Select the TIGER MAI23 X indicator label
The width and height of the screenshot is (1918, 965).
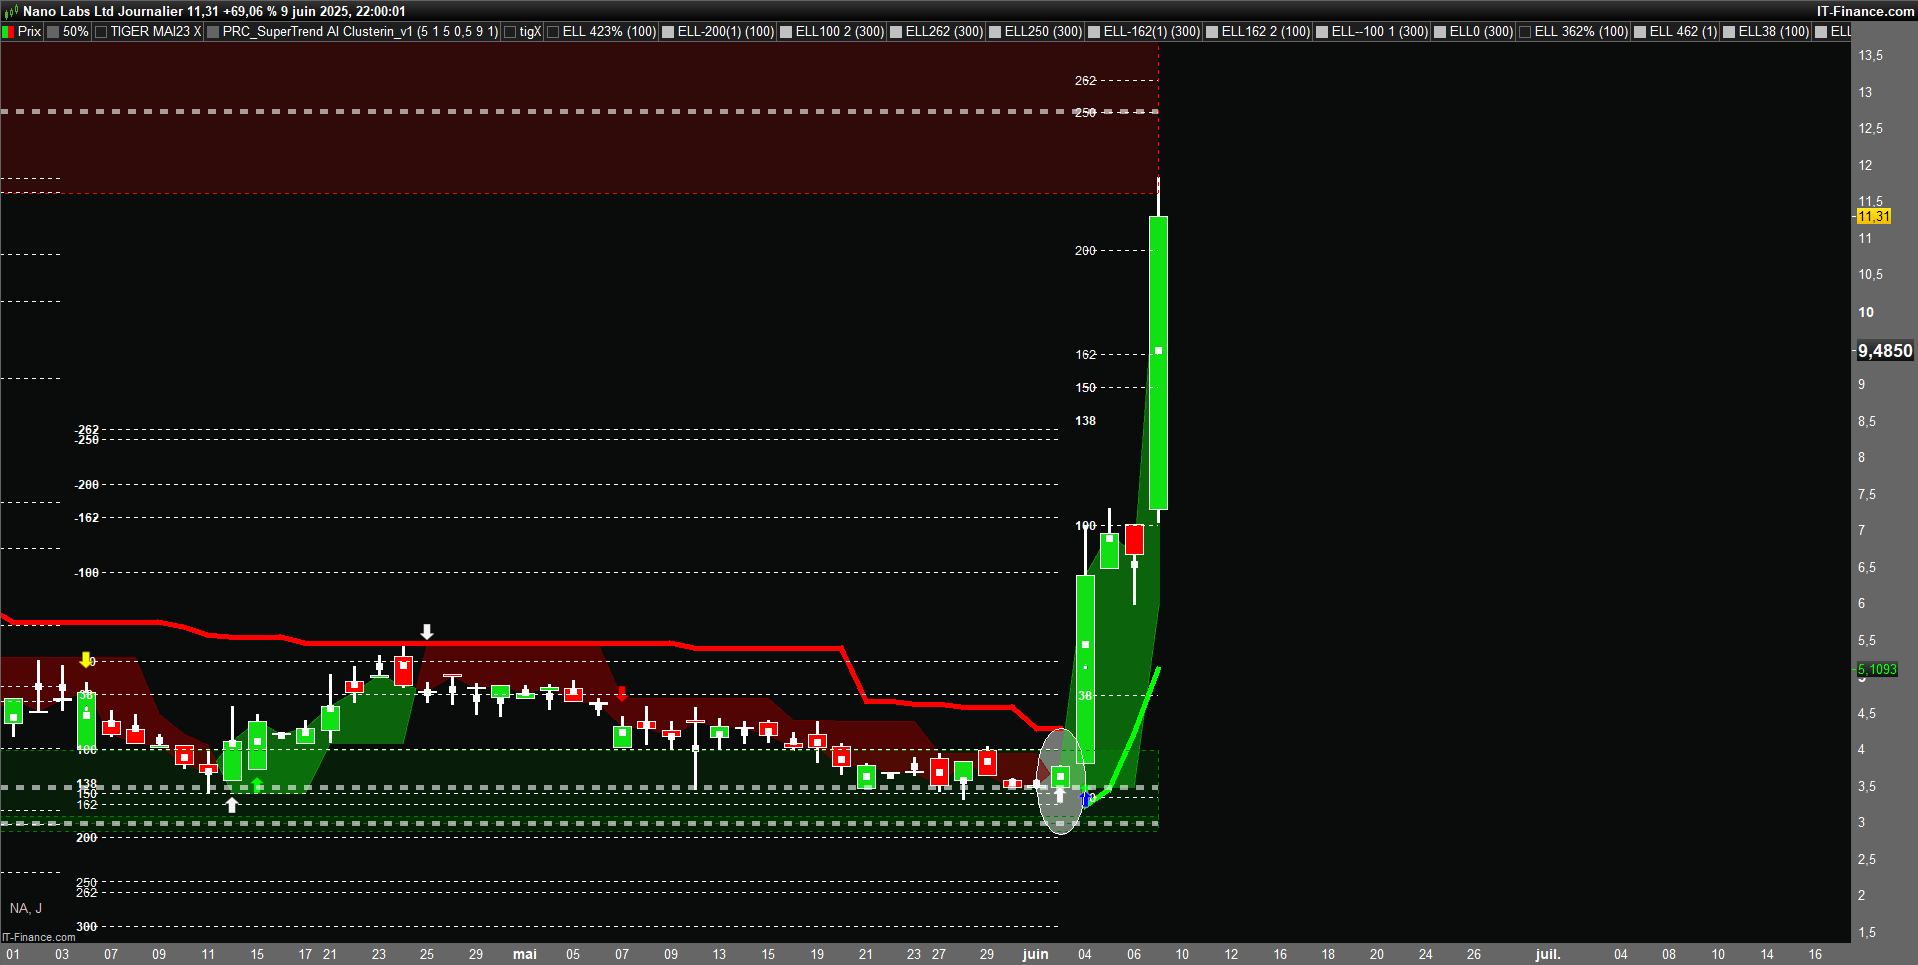[x=156, y=32]
